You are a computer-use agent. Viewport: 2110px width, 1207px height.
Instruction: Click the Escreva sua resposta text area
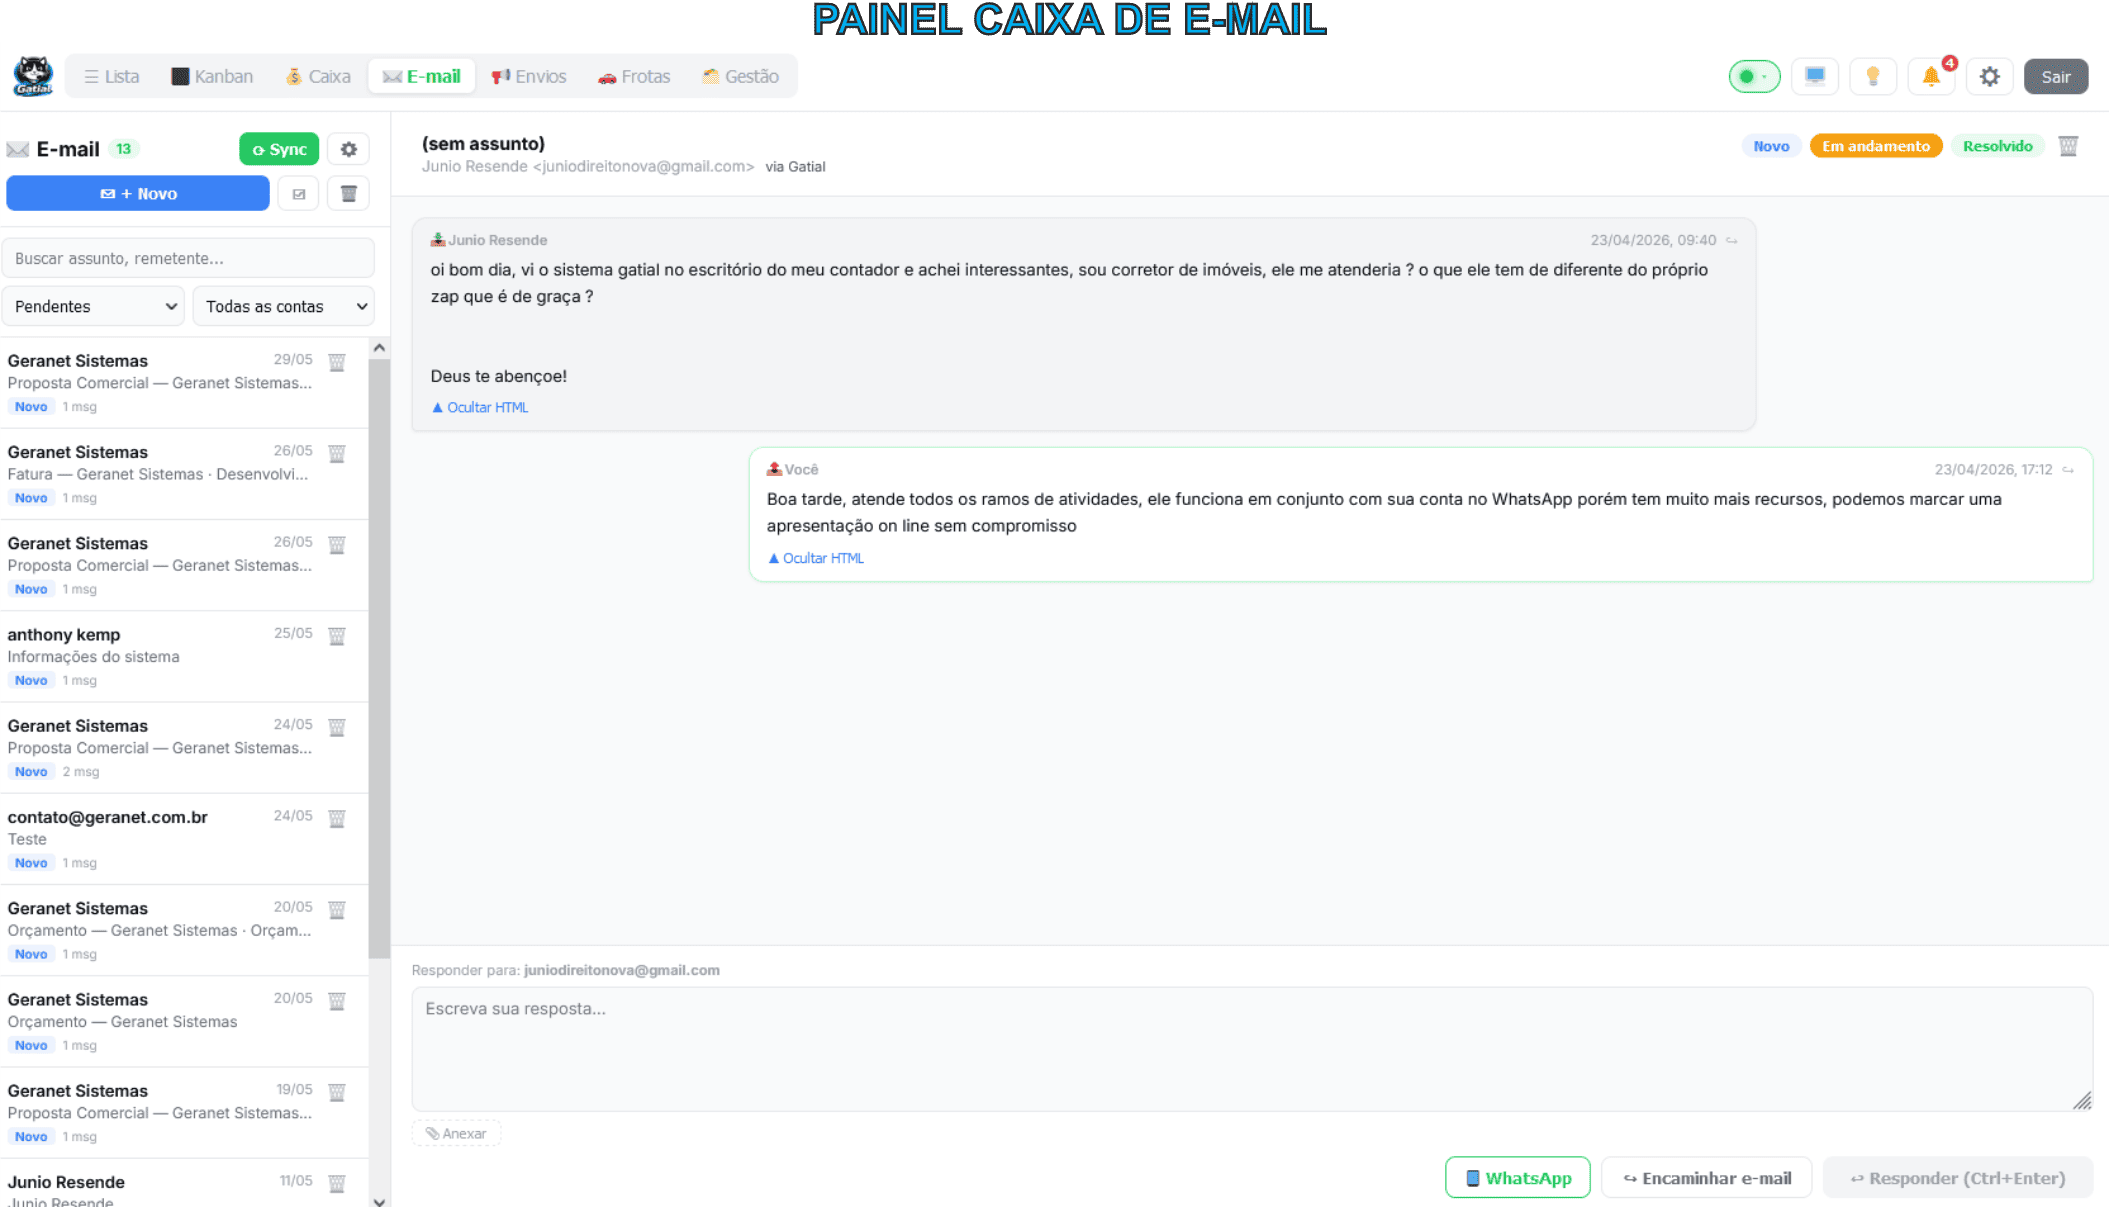1252,1048
